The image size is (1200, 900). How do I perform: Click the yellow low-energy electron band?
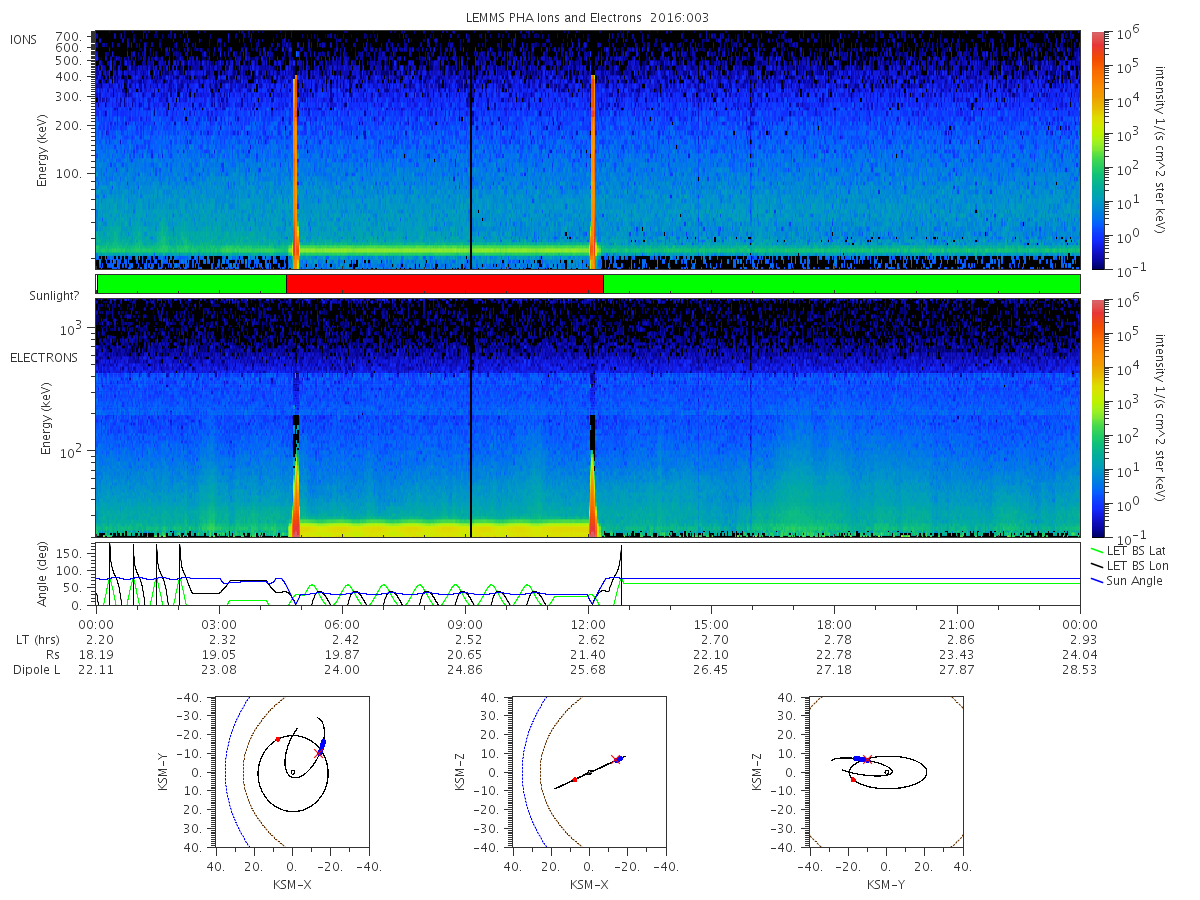(x=445, y=527)
